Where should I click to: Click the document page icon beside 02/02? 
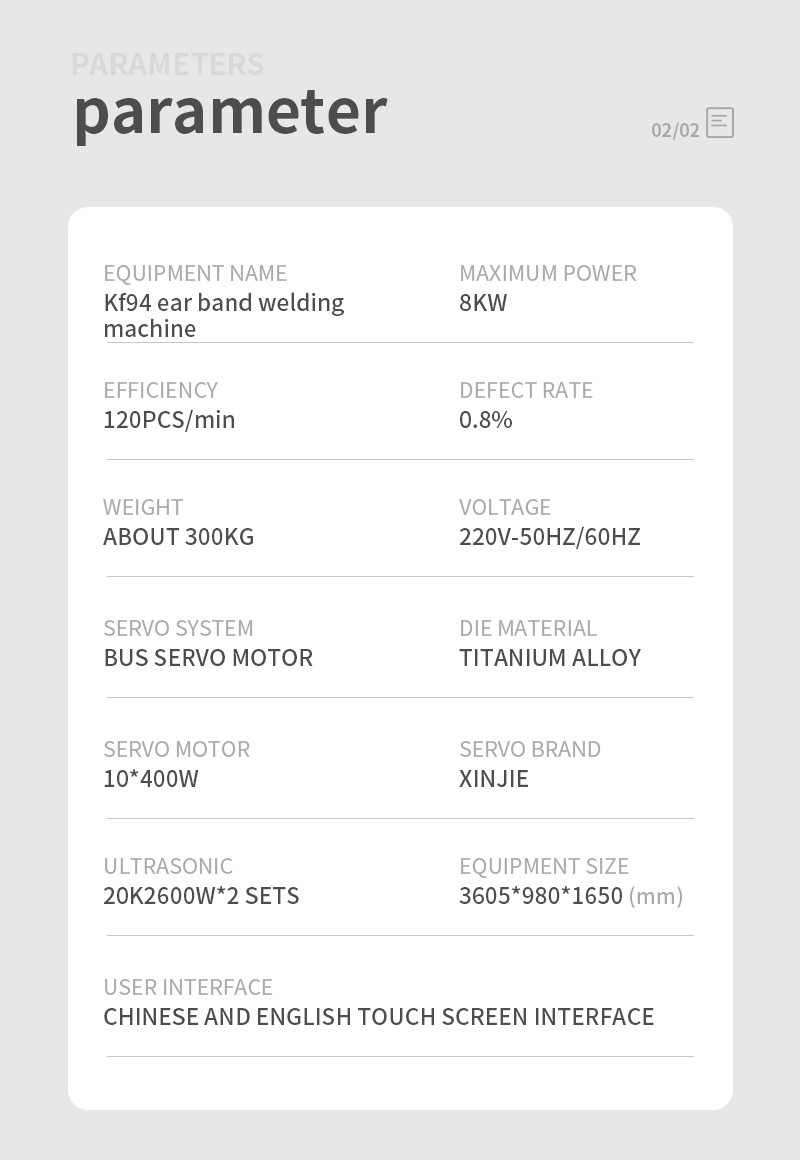719,123
